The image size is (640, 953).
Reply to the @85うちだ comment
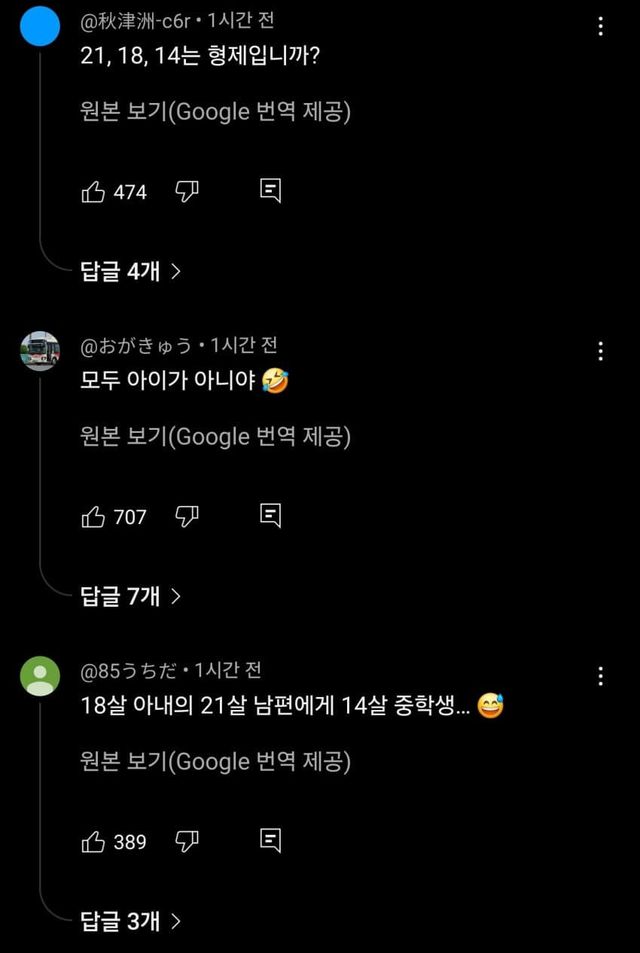coord(269,841)
